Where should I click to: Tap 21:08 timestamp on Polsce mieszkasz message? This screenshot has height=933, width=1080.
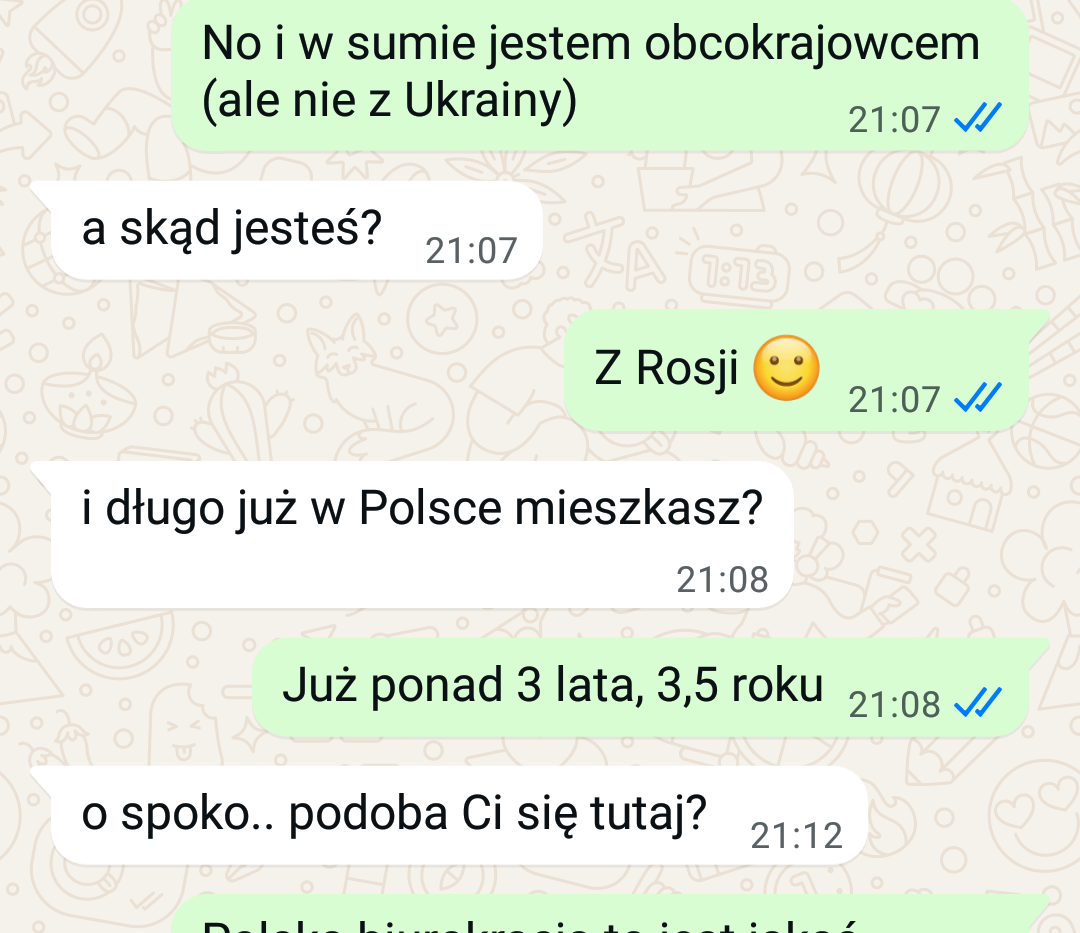point(722,580)
